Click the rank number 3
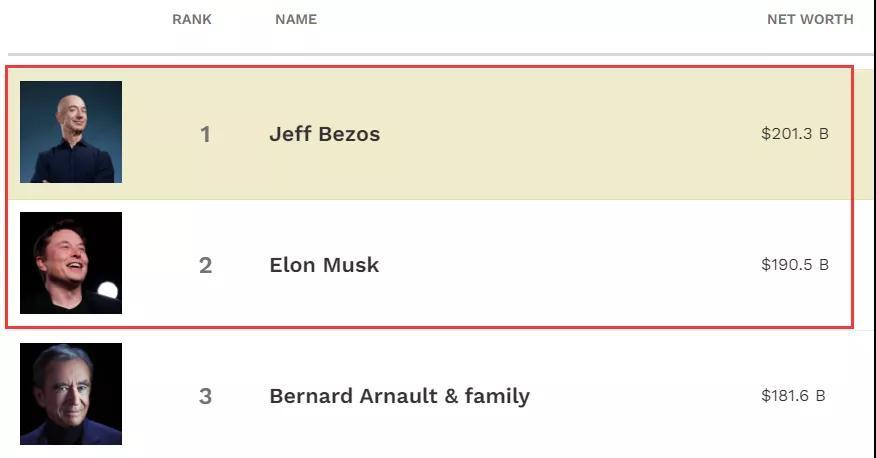This screenshot has height=458, width=876. [206, 397]
